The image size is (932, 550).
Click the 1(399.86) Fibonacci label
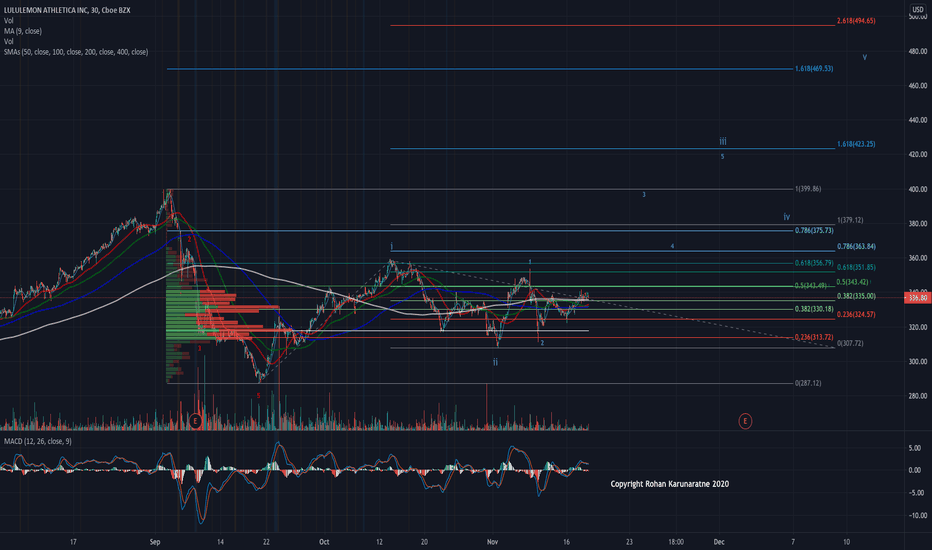(808, 189)
